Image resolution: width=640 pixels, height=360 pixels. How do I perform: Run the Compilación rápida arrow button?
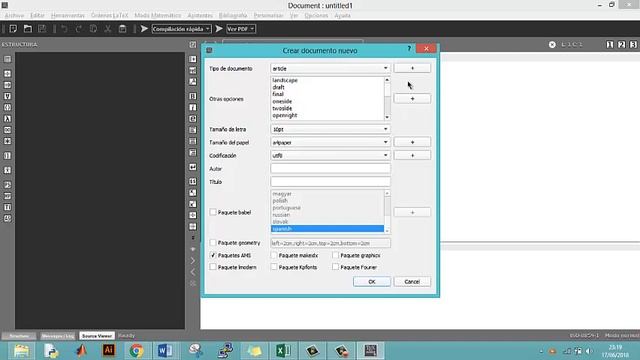144,29
